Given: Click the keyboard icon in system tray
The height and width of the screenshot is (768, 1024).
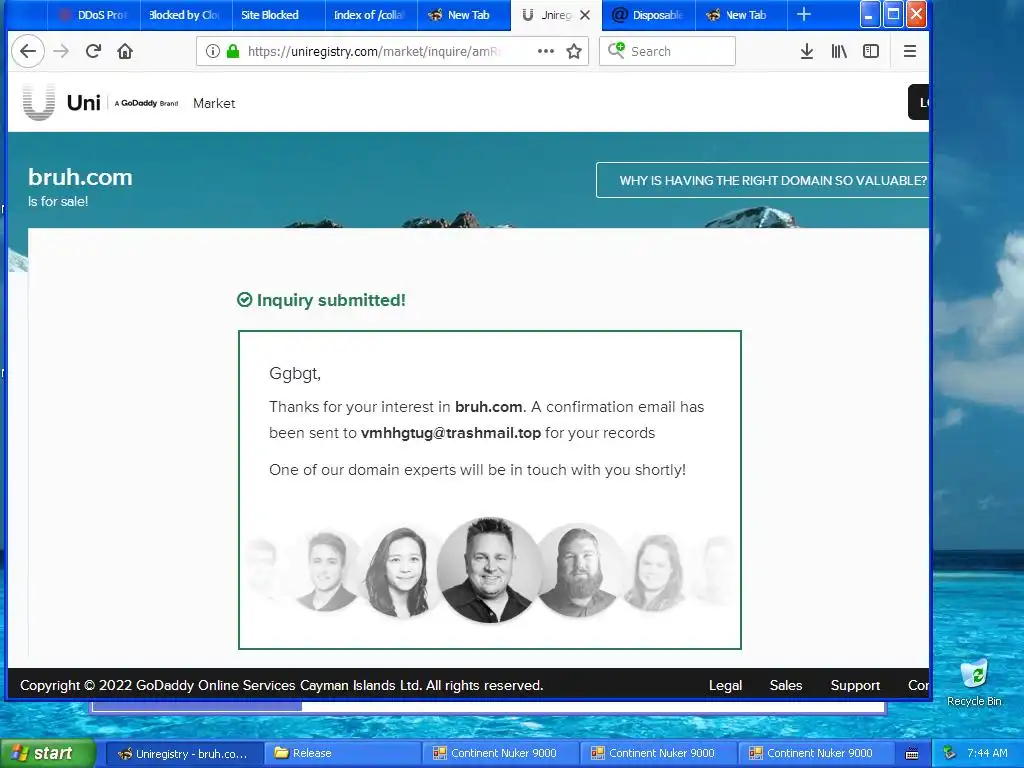Looking at the screenshot, I should [x=912, y=754].
